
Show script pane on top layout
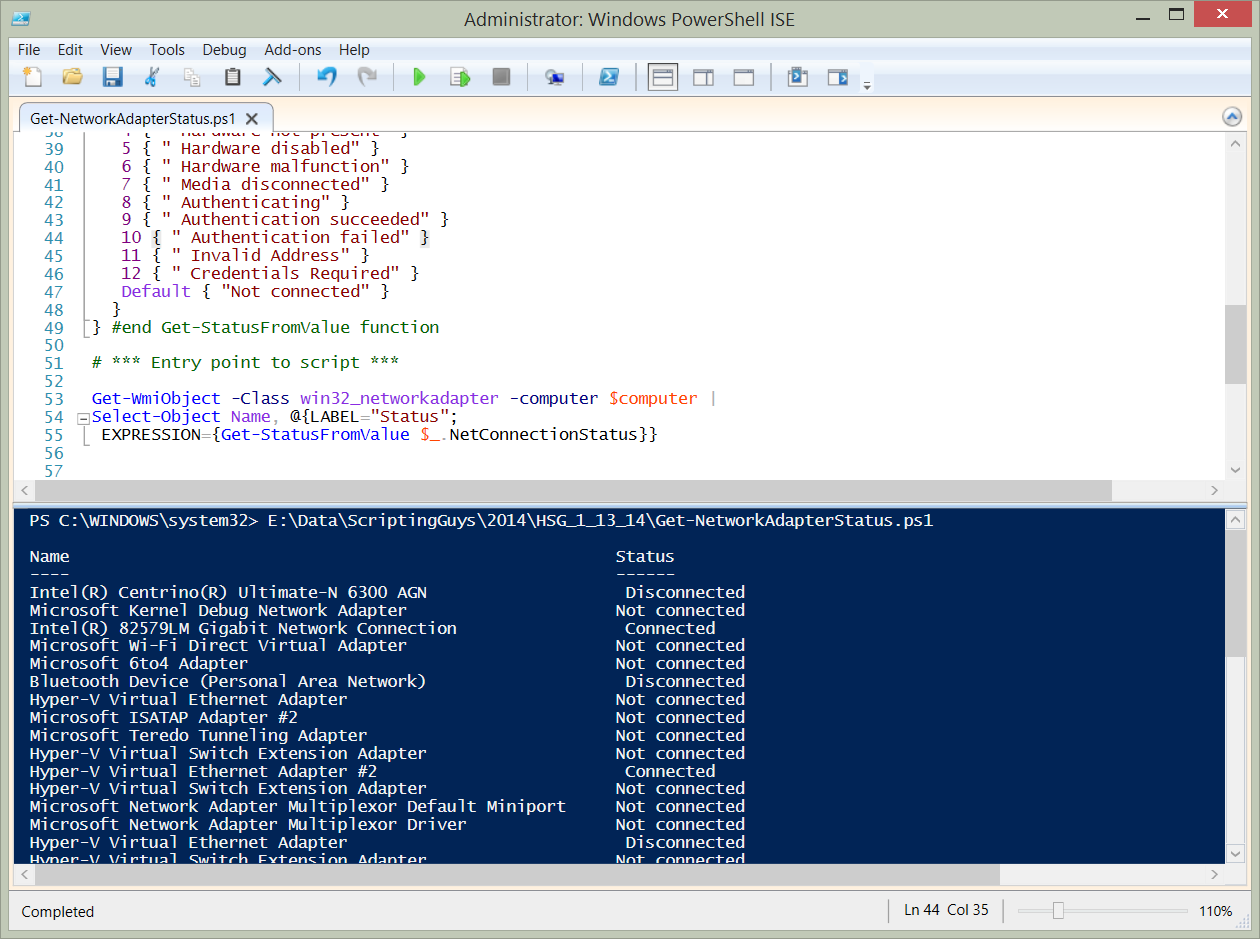tap(663, 77)
